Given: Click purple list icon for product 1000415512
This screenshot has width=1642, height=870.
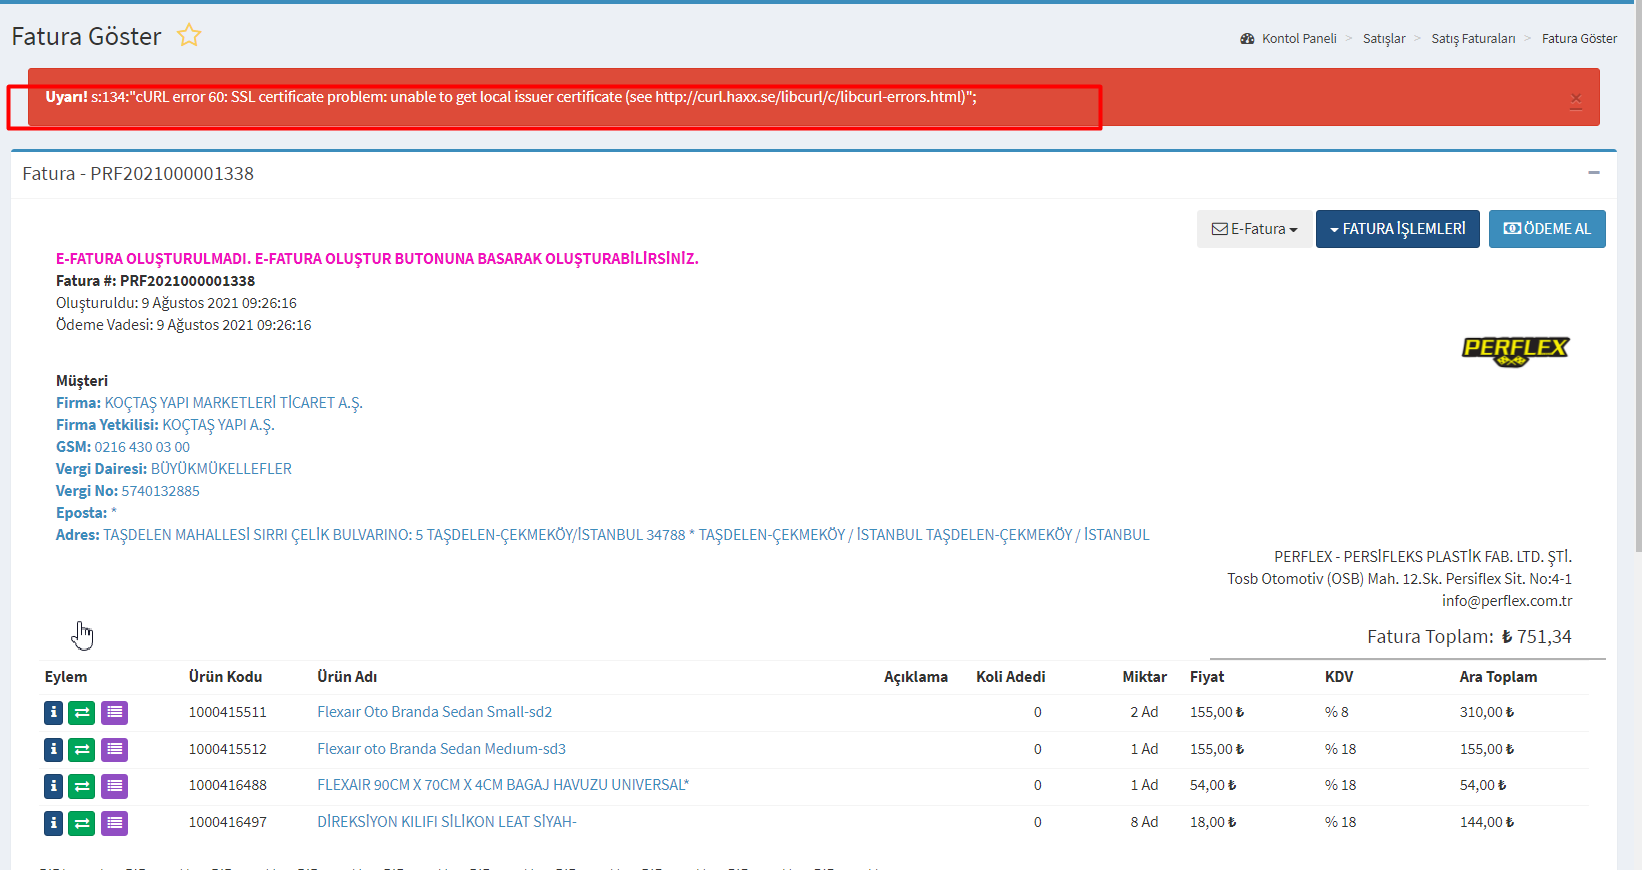Looking at the screenshot, I should click(x=115, y=750).
